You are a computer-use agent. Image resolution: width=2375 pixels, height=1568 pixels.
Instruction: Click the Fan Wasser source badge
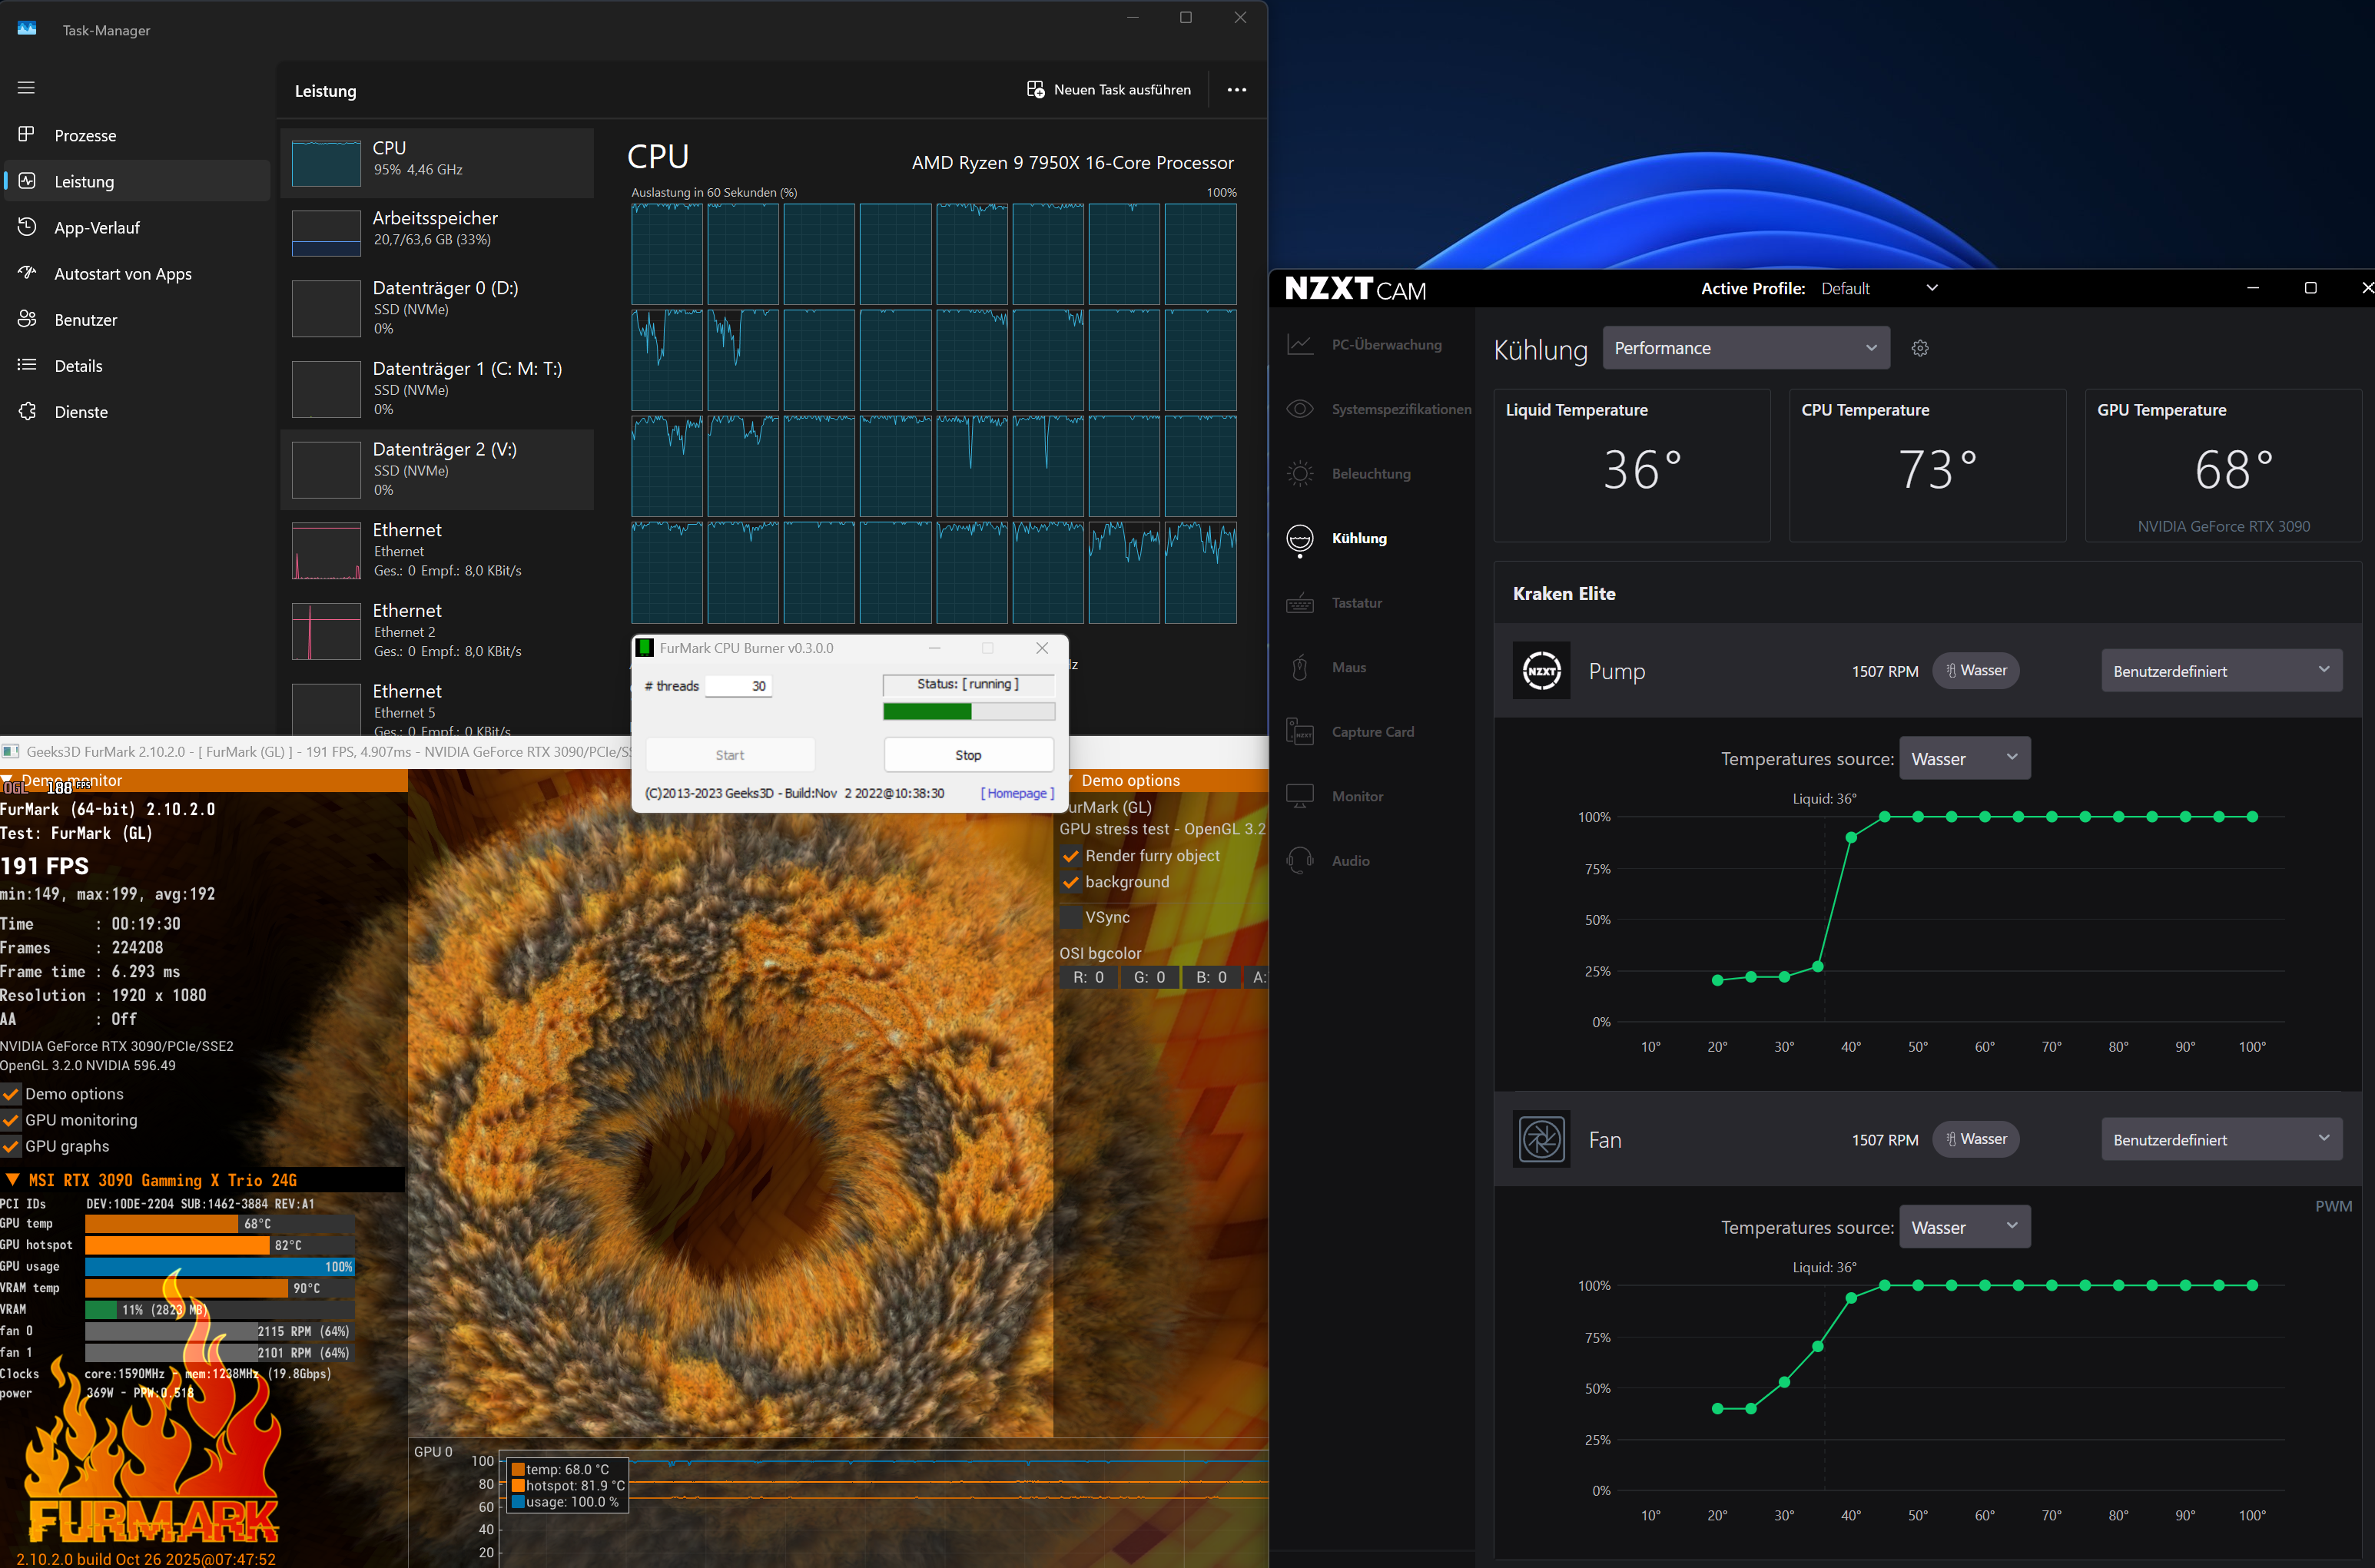point(1976,1139)
